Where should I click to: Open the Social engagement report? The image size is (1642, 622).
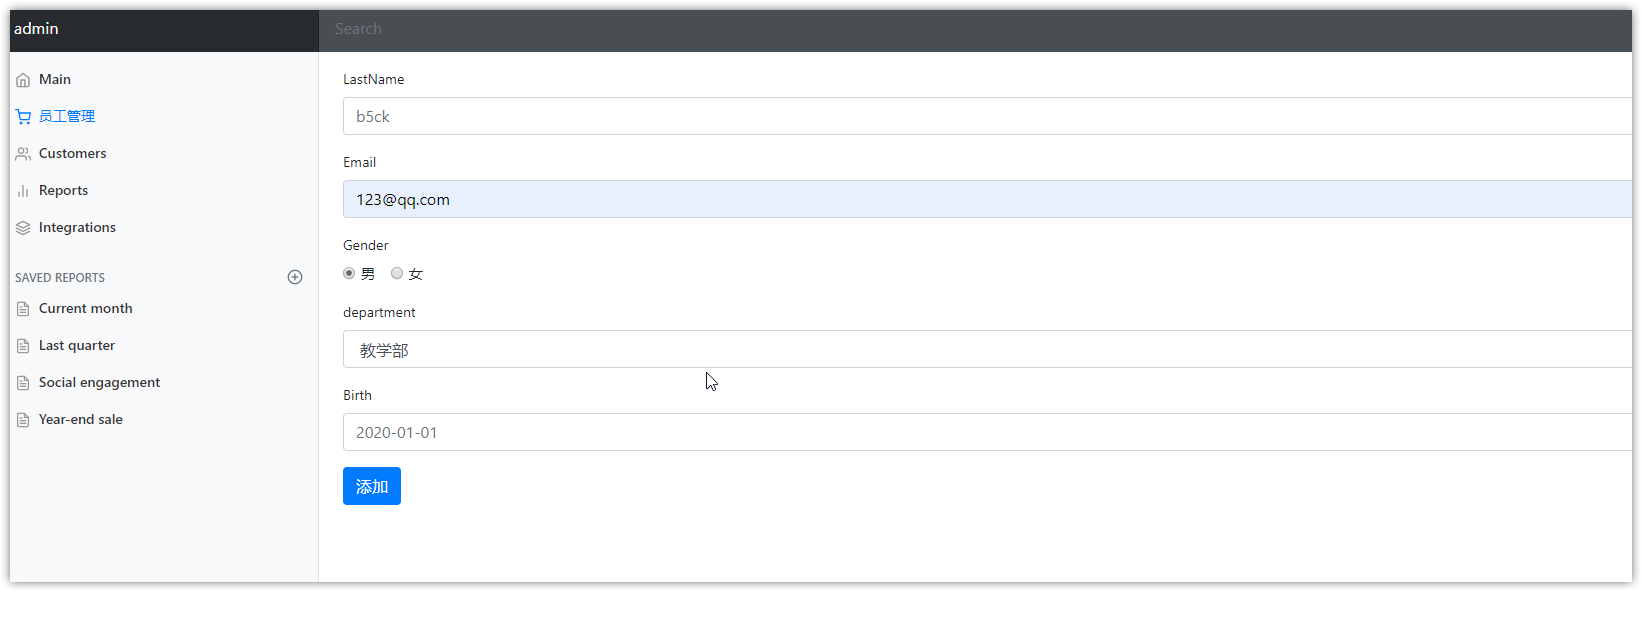(99, 383)
